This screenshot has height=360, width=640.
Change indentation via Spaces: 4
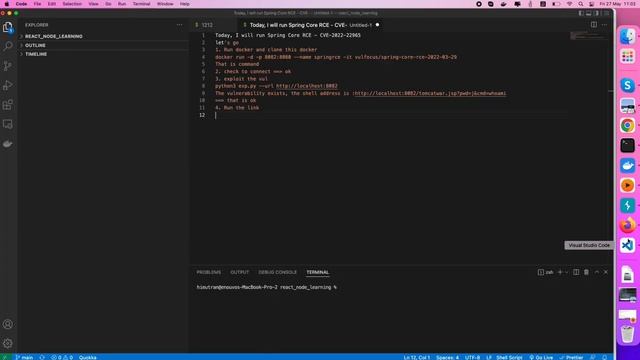tap(447, 357)
